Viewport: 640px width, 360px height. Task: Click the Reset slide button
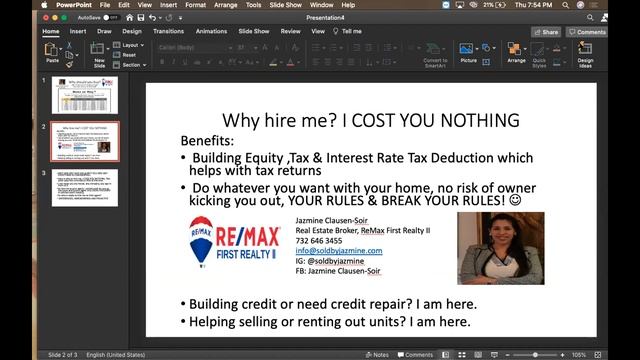click(124, 55)
